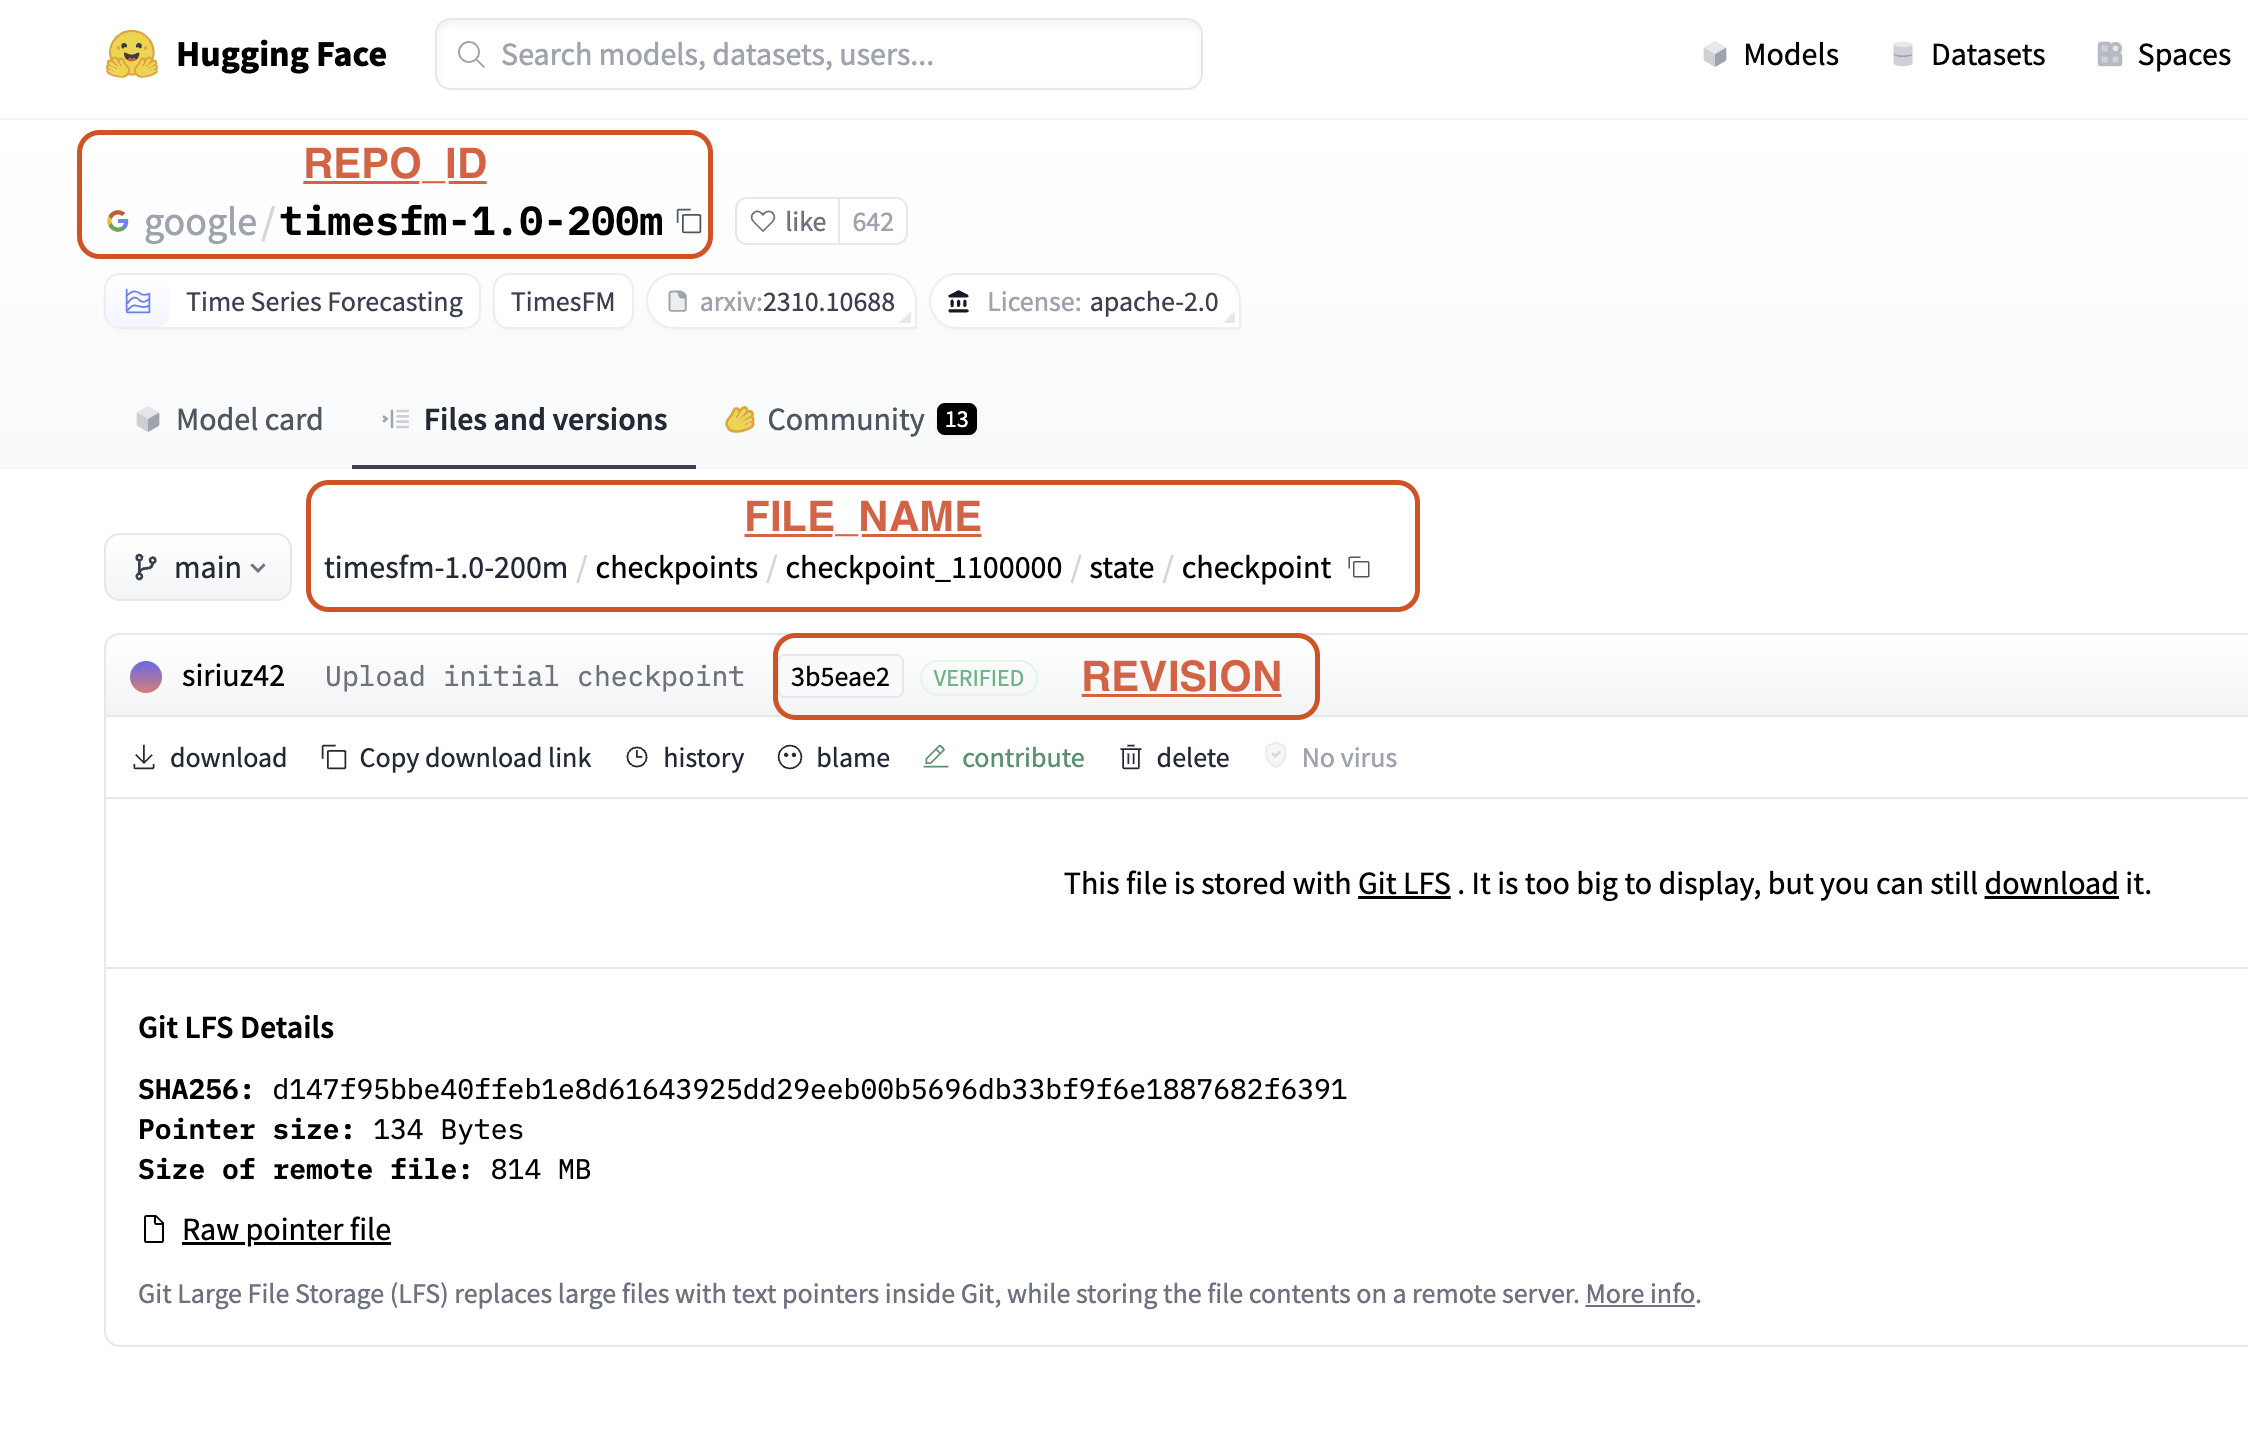Open the Datasets page
Screen dimensions: 2248x1448
1969,54
